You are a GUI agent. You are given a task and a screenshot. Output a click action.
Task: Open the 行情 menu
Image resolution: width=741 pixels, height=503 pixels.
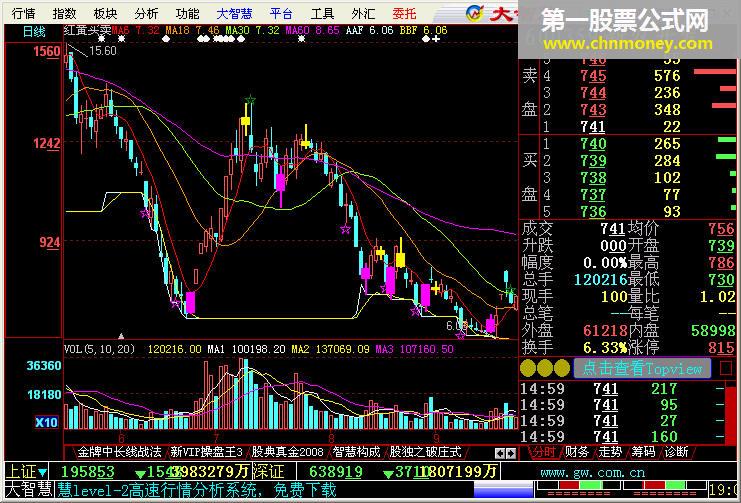[x=23, y=13]
